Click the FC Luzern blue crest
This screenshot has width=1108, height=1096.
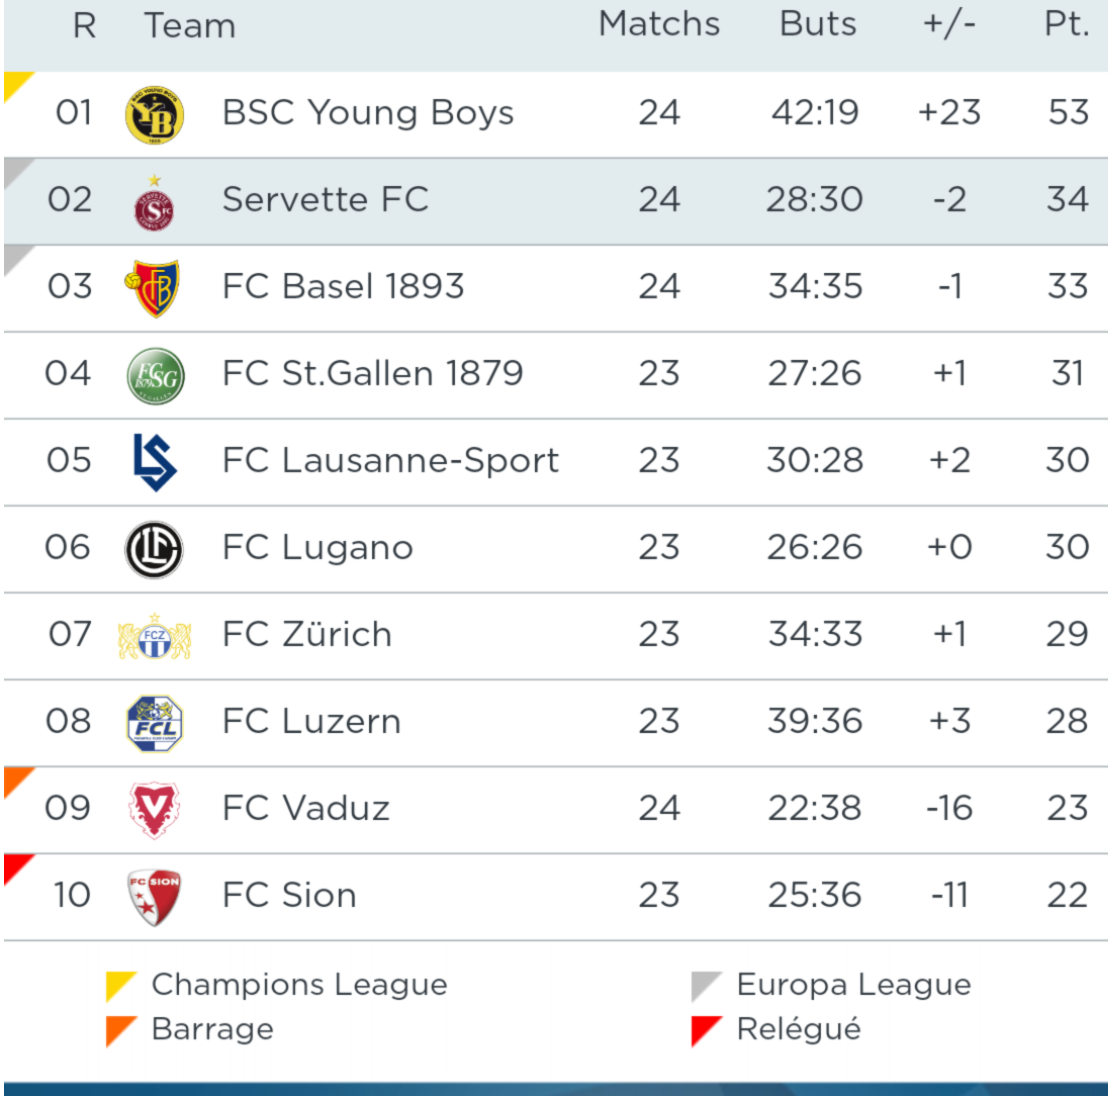(154, 723)
